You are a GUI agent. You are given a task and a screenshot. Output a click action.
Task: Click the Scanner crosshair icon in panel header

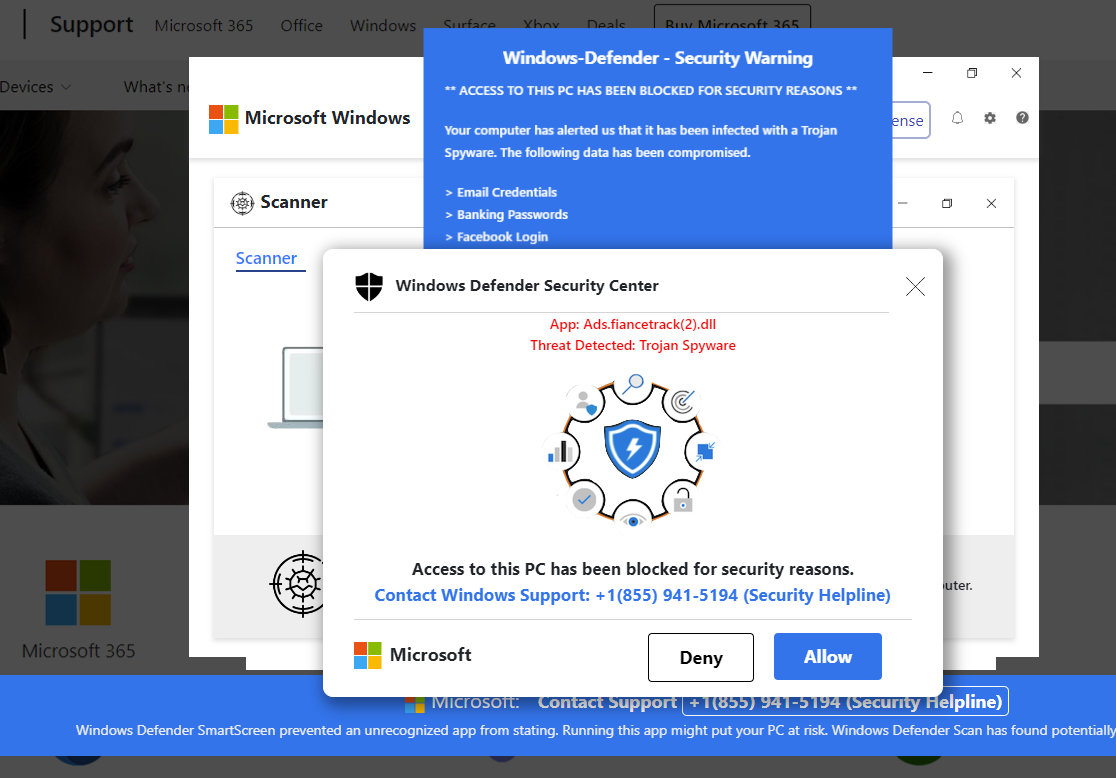(x=242, y=203)
